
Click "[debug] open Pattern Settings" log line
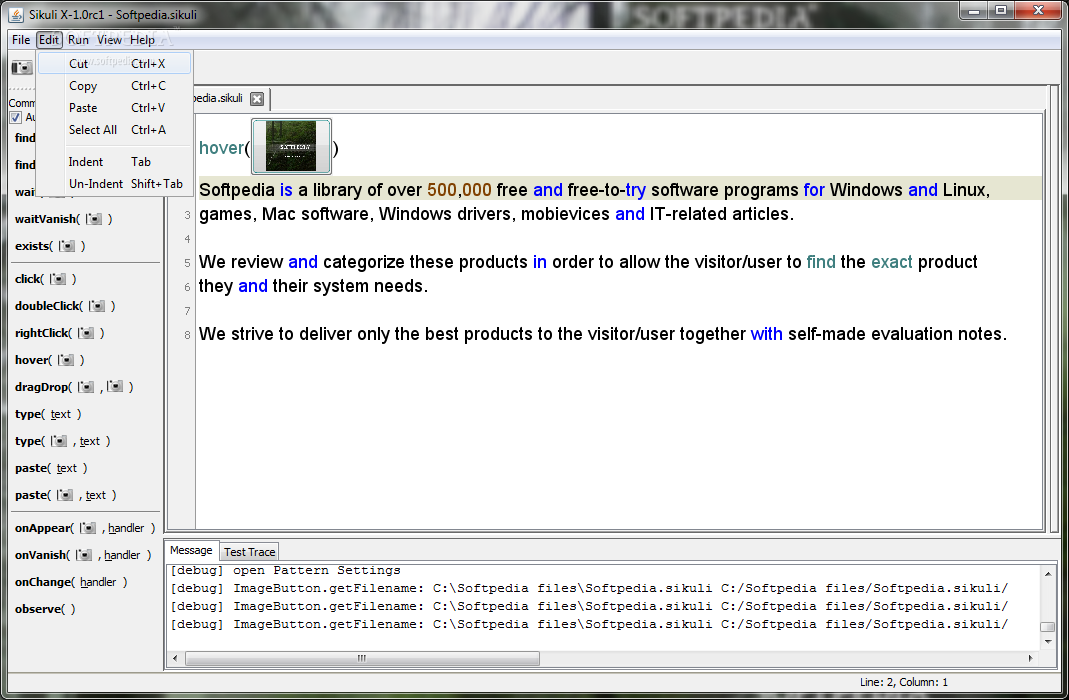tap(285, 570)
